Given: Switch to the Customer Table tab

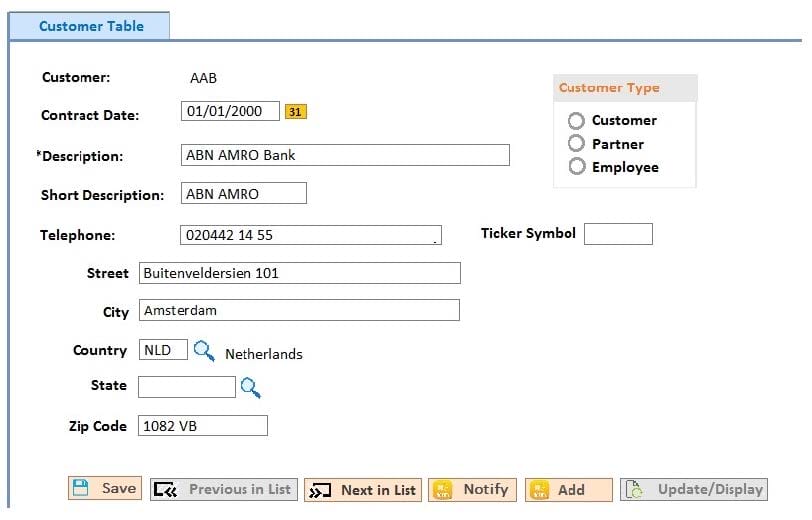Looking at the screenshot, I should point(90,26).
